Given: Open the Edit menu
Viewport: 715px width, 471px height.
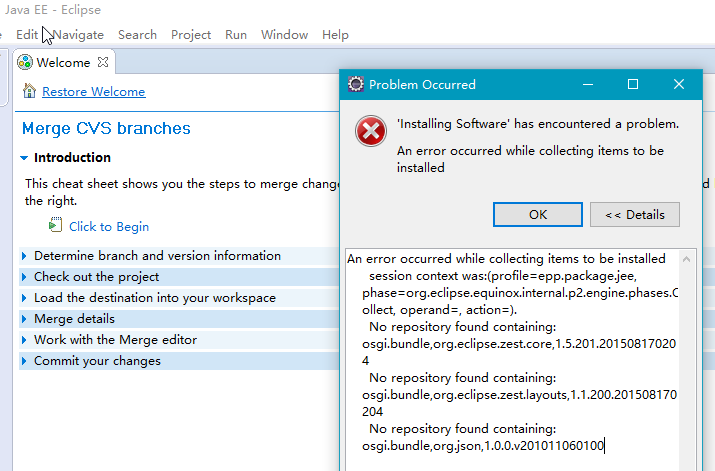Looking at the screenshot, I should (27, 35).
